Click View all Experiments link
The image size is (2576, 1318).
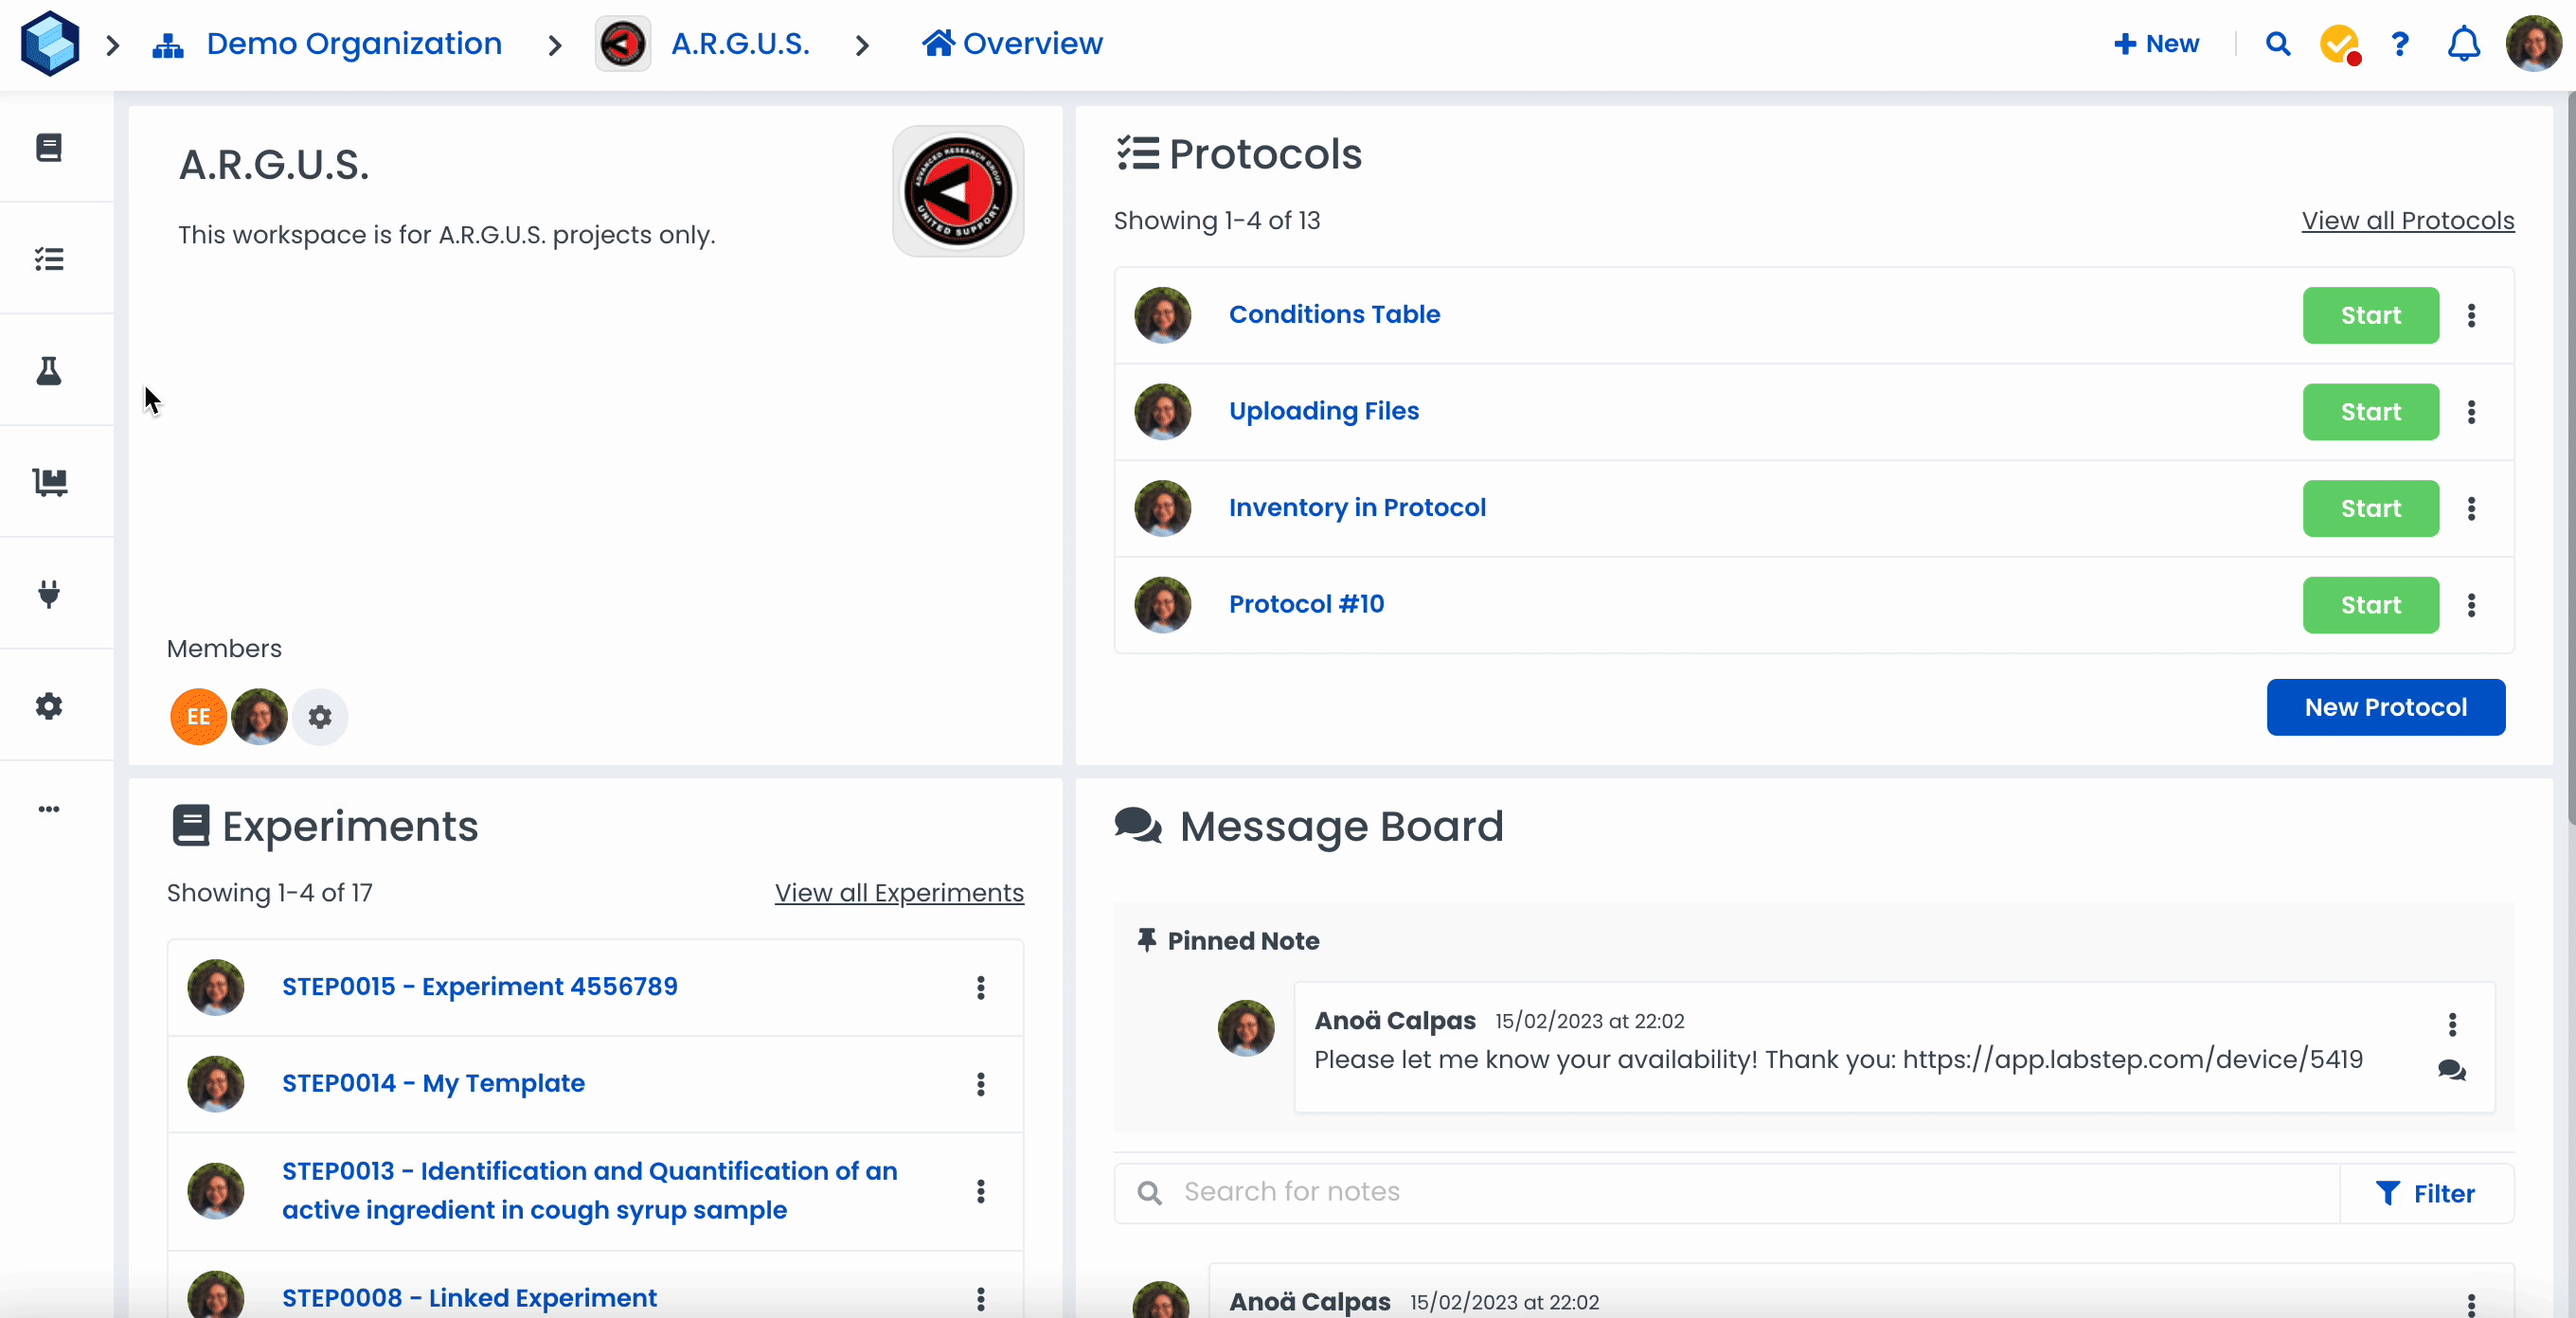click(898, 892)
